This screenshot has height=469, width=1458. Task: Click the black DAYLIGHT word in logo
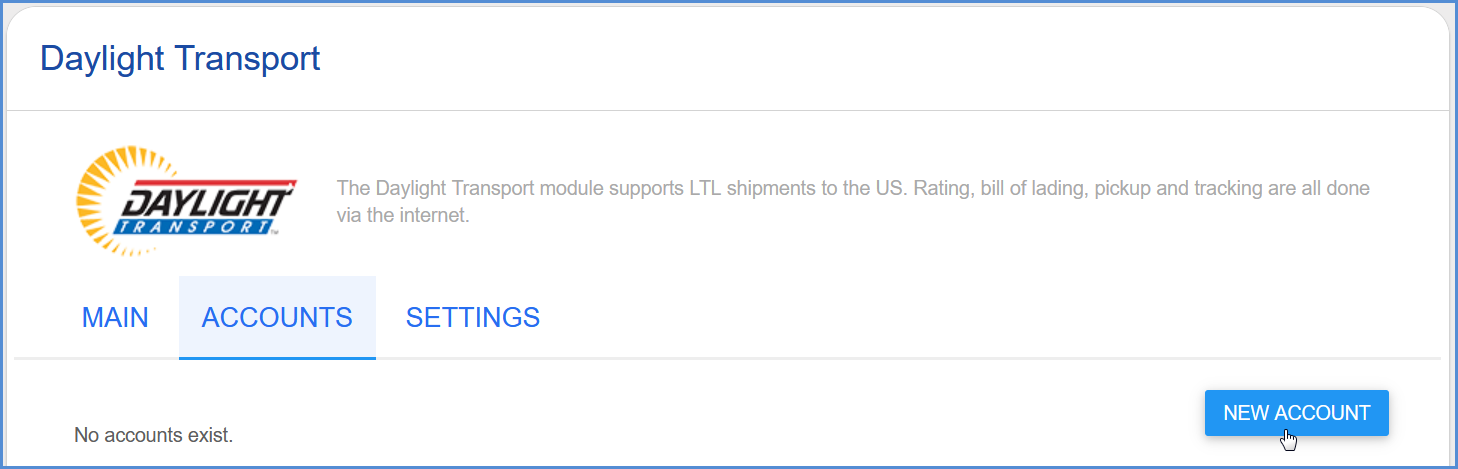coord(208,203)
